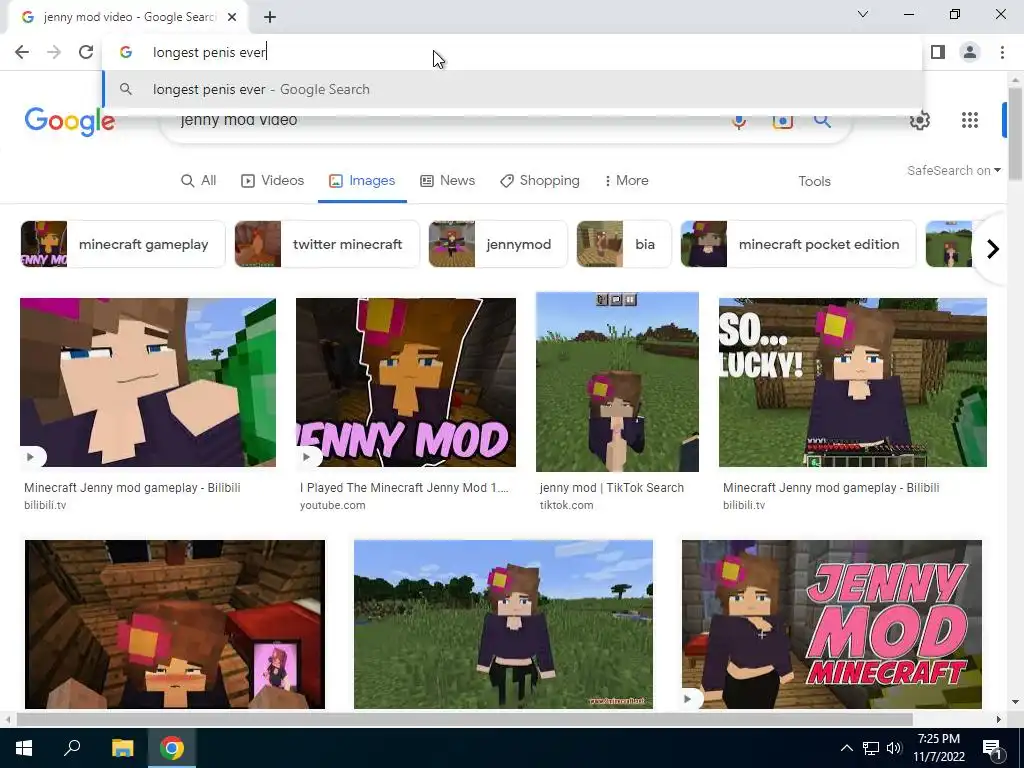Image resolution: width=1024 pixels, height=768 pixels.
Task: Click the blue magnifier search button
Action: 822,121
